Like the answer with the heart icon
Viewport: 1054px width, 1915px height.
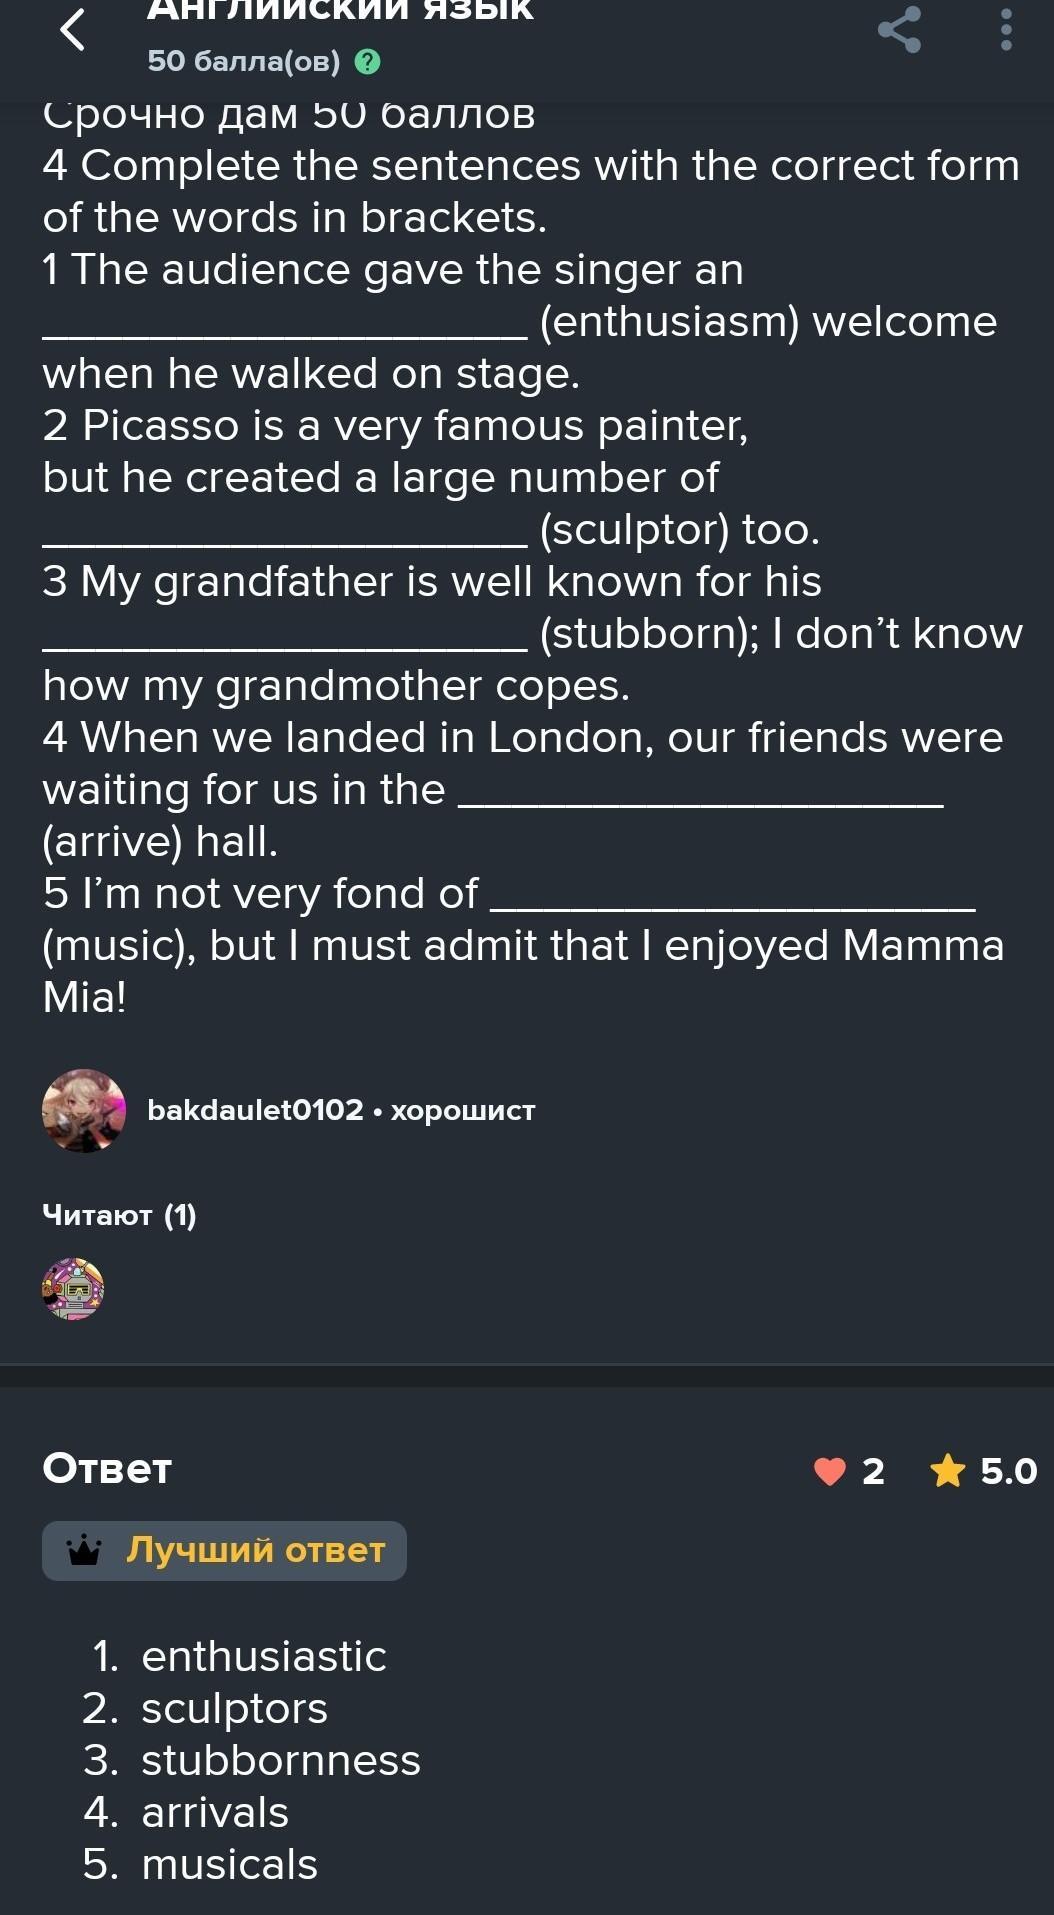[x=830, y=1471]
